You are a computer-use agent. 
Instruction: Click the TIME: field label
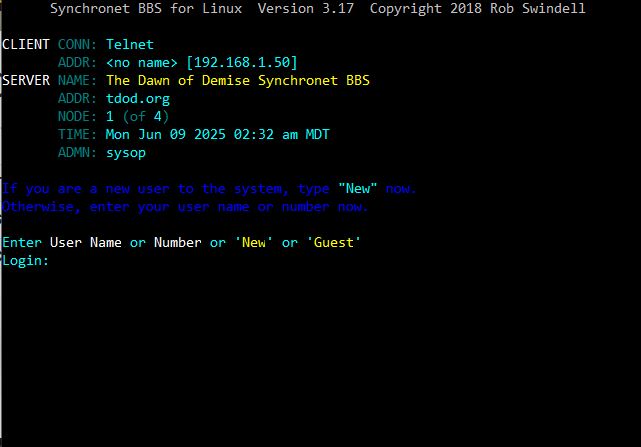click(x=77, y=134)
